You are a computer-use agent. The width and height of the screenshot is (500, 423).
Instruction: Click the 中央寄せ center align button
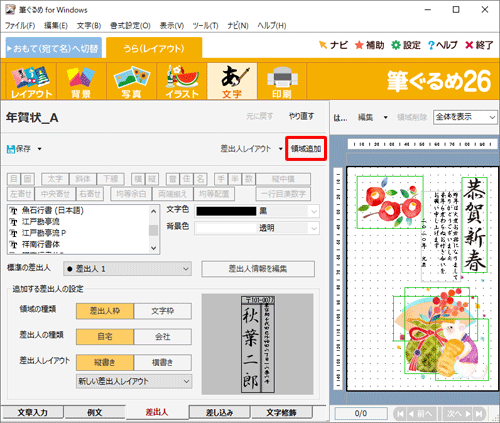click(56, 194)
